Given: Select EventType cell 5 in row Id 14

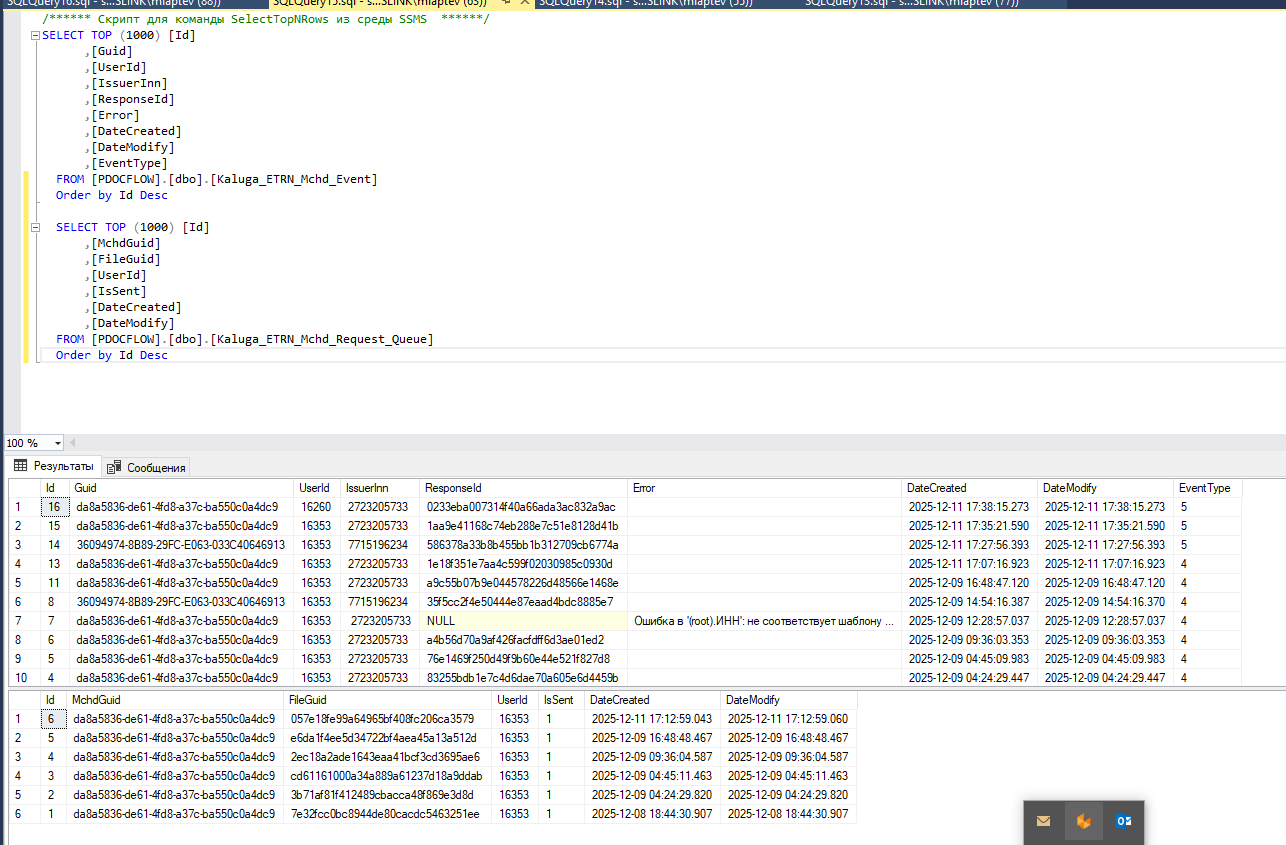Looking at the screenshot, I should [1207, 545].
